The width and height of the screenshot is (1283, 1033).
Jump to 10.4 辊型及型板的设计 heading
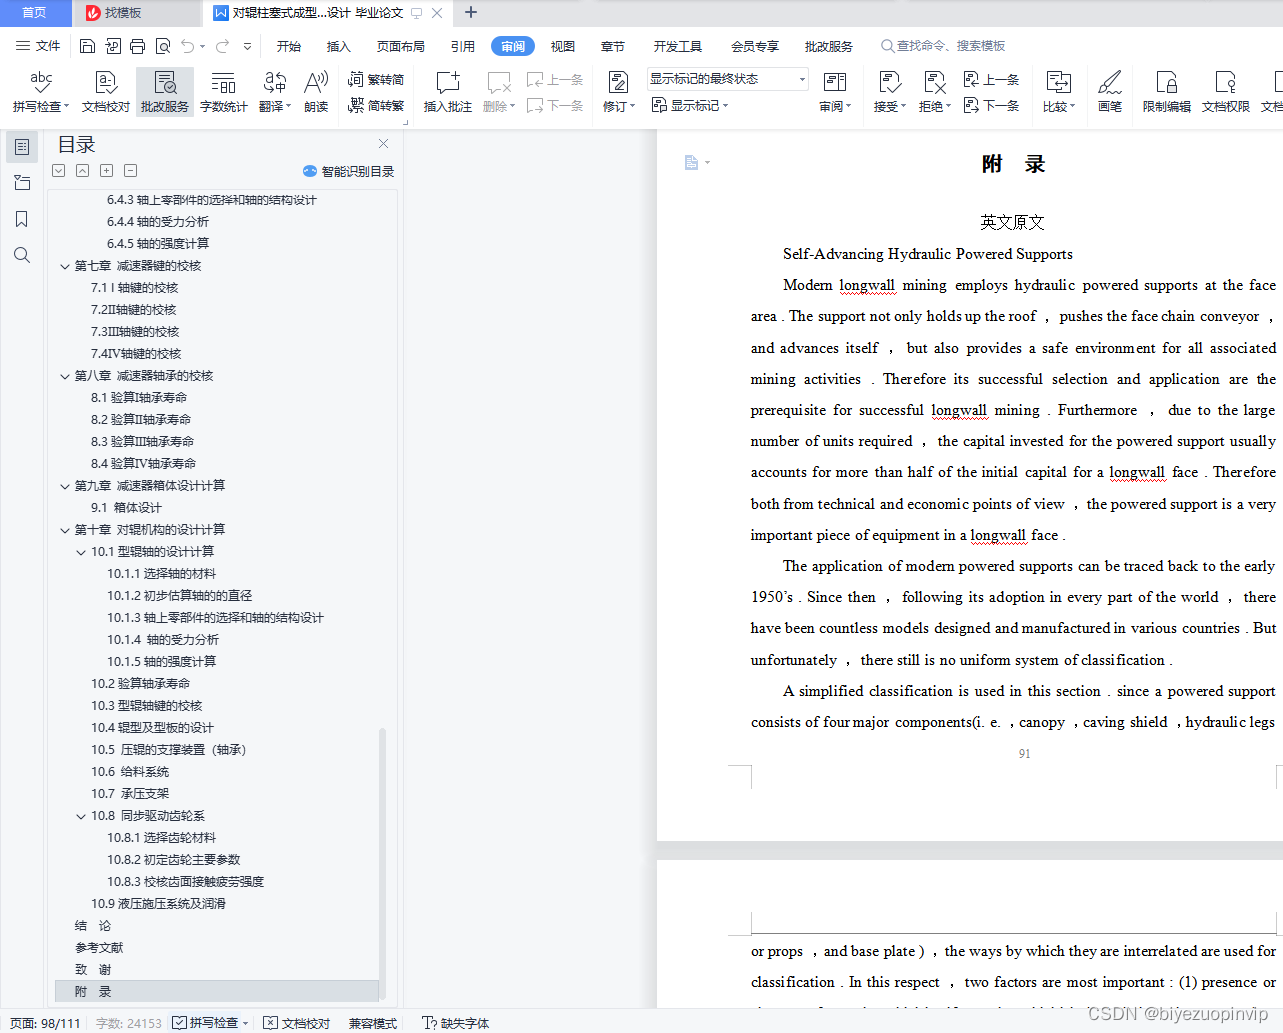coord(152,728)
